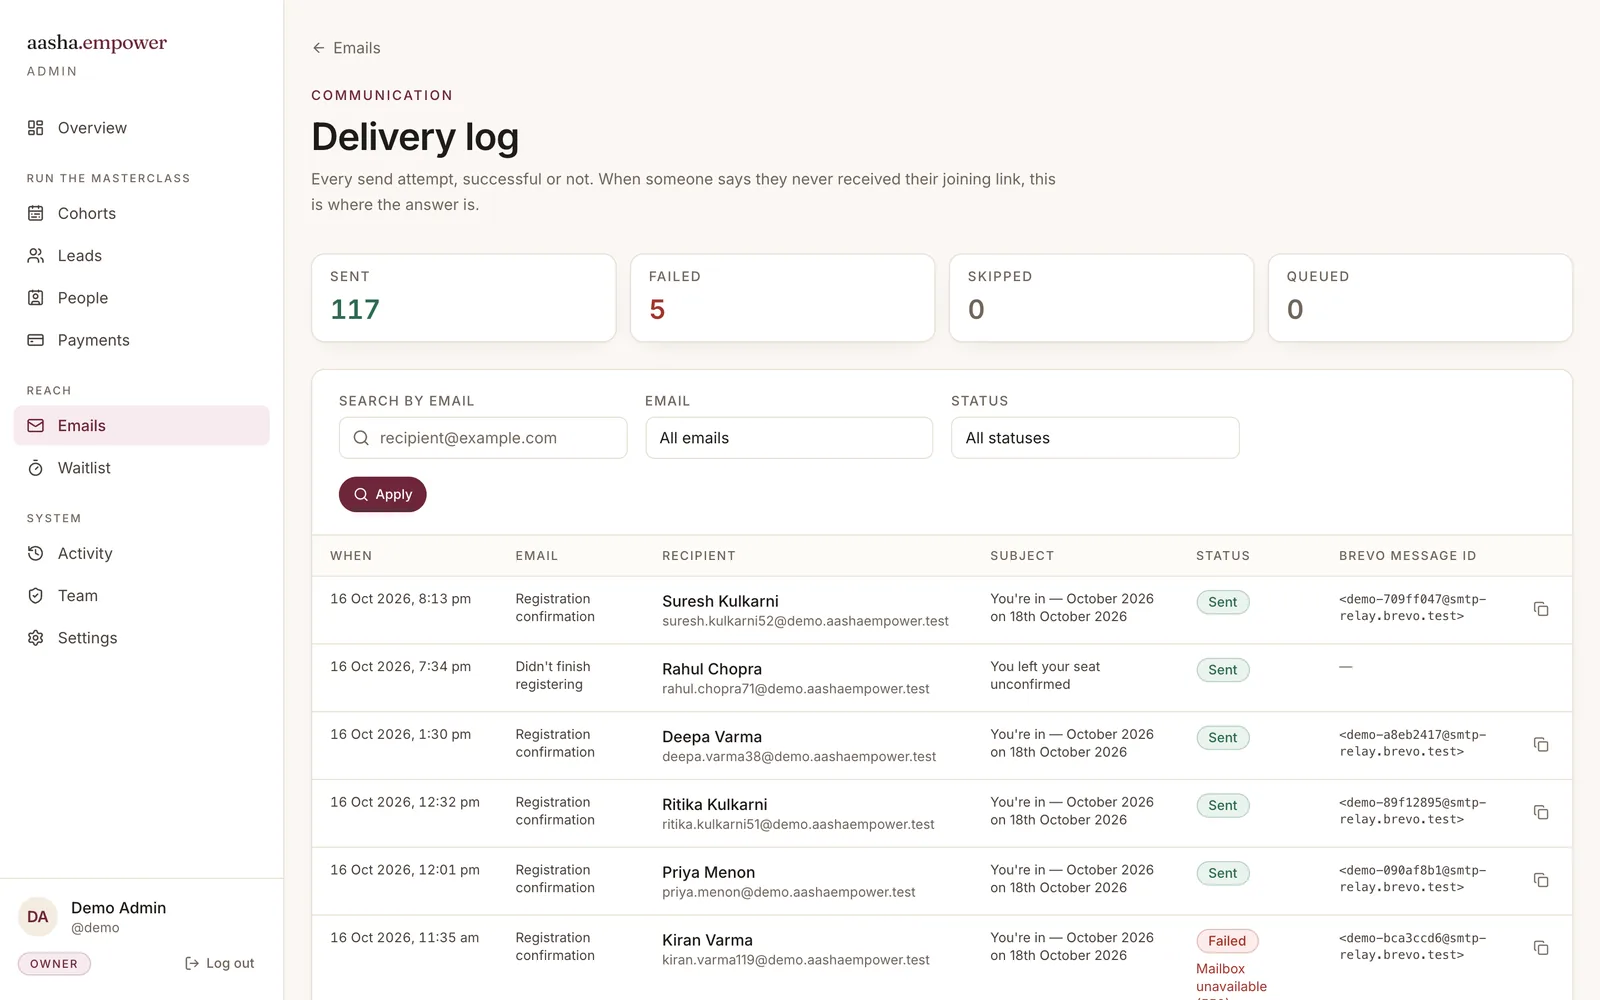Viewport: 1600px width, 1000px height.
Task: Click the Demo Admin user name
Action: [x=118, y=908]
